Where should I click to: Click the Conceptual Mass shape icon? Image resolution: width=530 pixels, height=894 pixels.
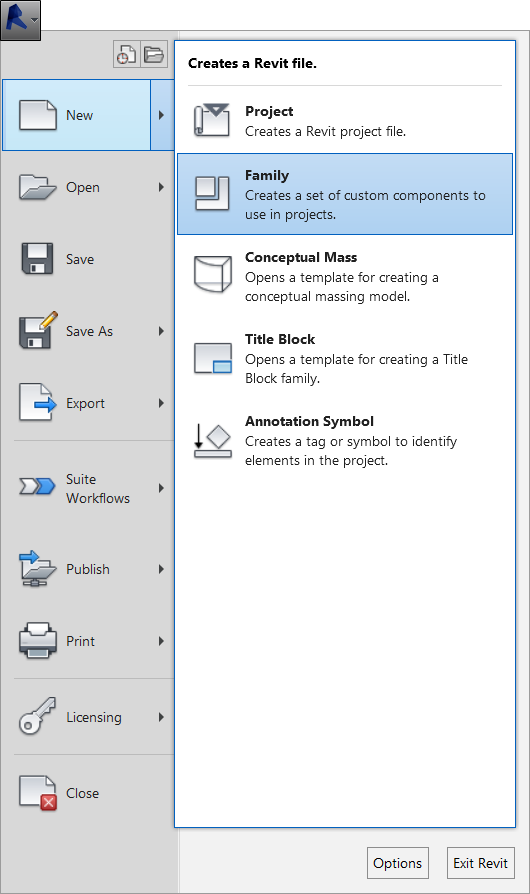(x=213, y=274)
